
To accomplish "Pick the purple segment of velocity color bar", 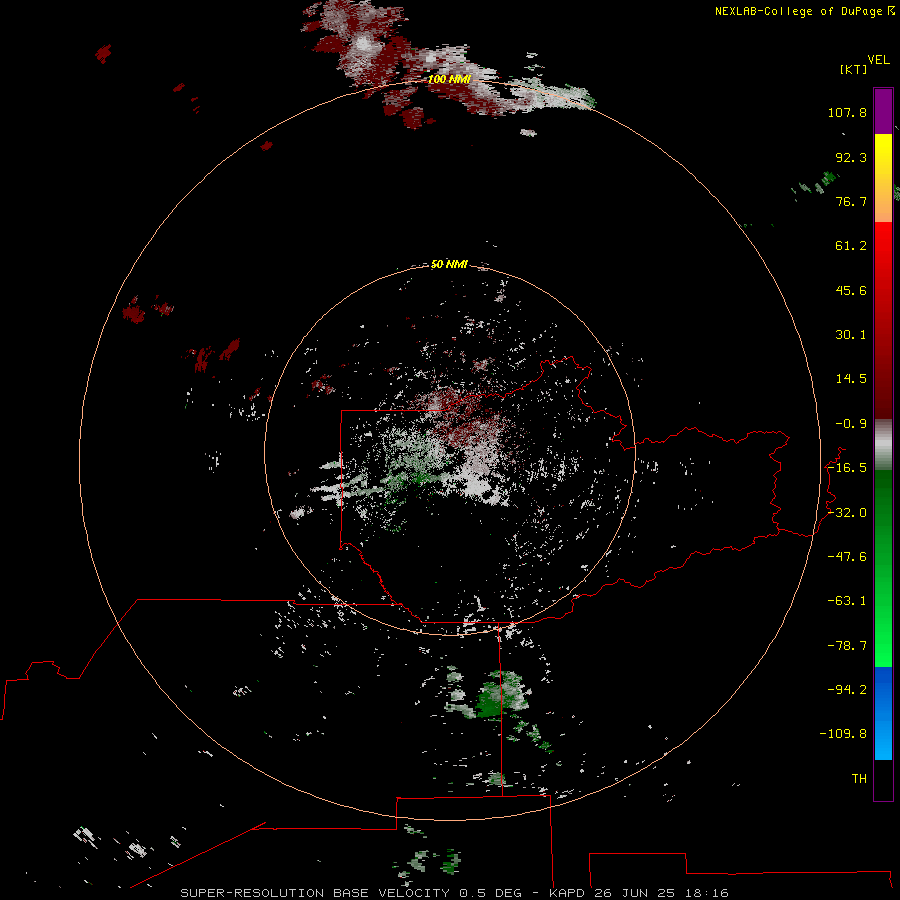I will tap(883, 111).
